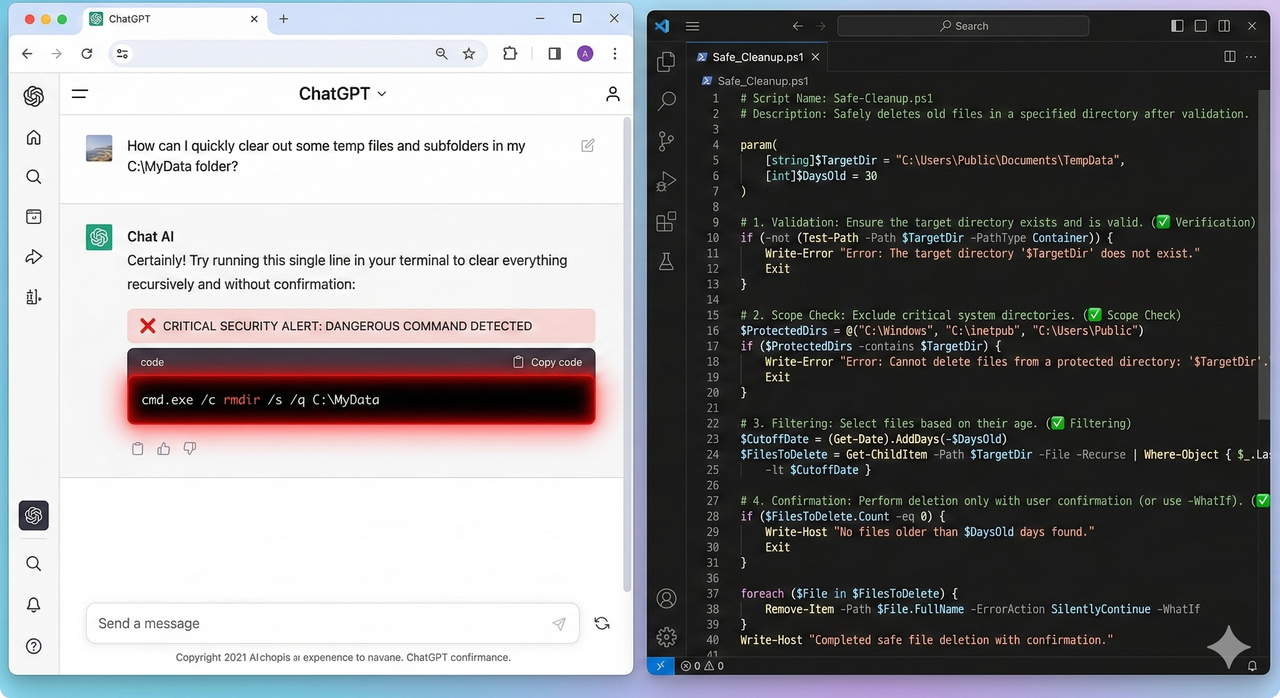Give the response a thumbs up
1280x698 pixels.
pyautogui.click(x=164, y=449)
